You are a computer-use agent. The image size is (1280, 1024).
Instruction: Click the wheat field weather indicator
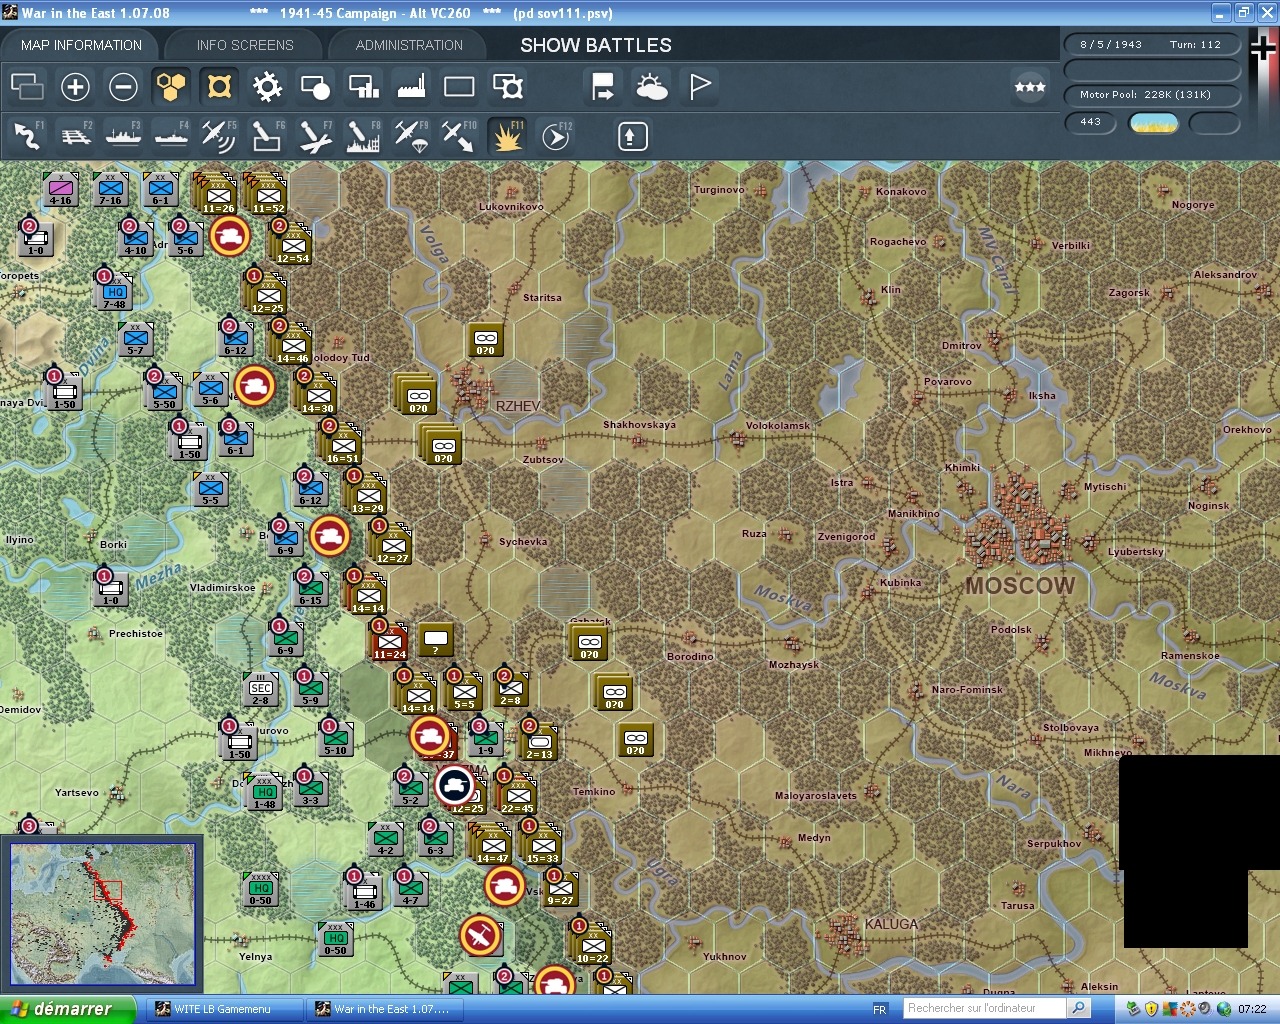coord(1154,123)
